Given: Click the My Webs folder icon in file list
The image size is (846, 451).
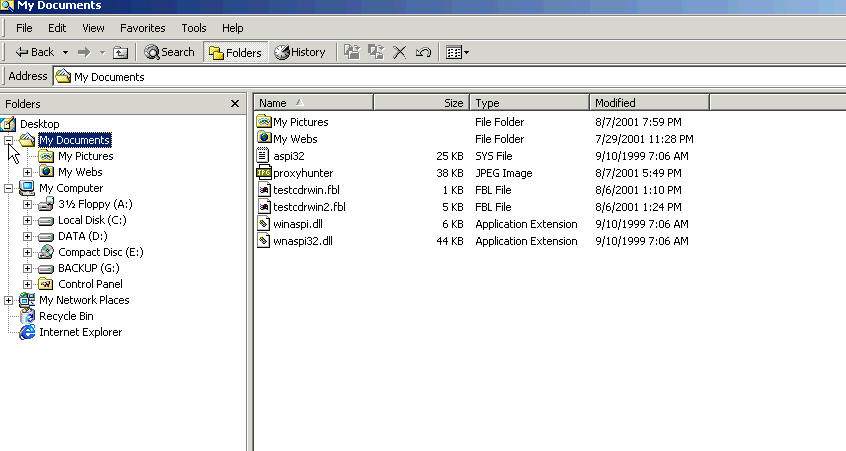Looking at the screenshot, I should click(x=263, y=138).
